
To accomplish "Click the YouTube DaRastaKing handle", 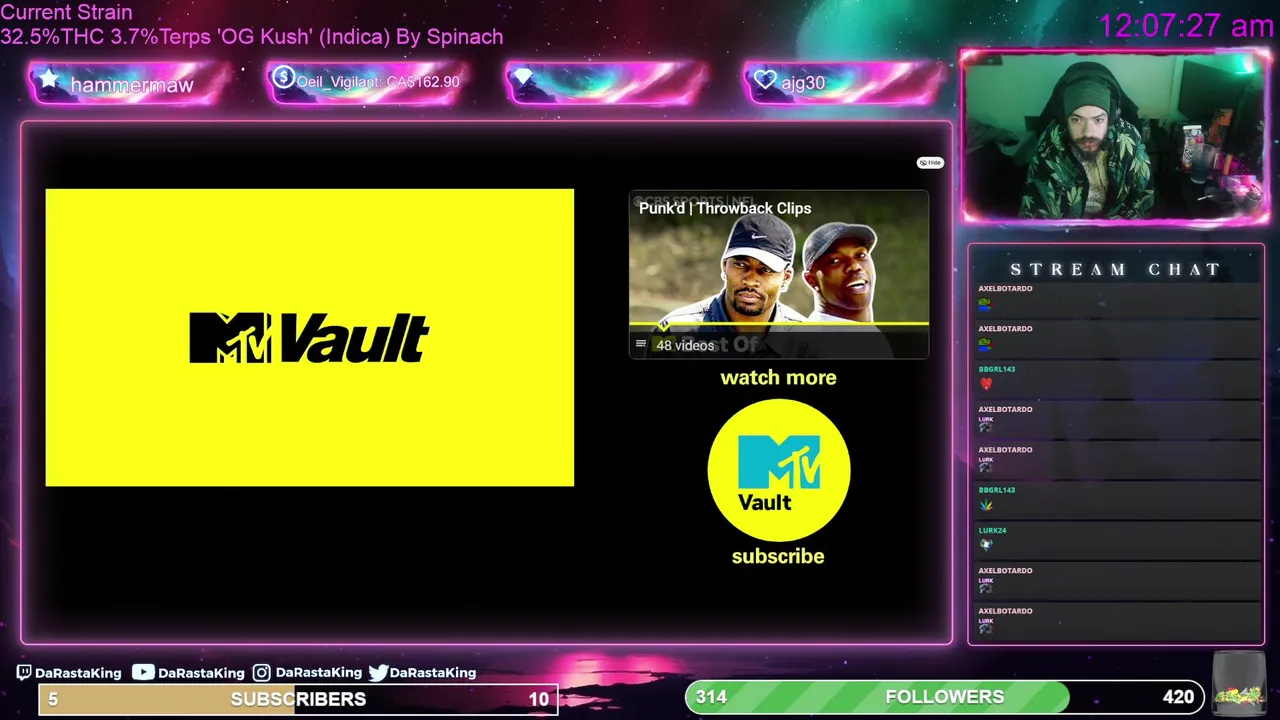I will (201, 673).
